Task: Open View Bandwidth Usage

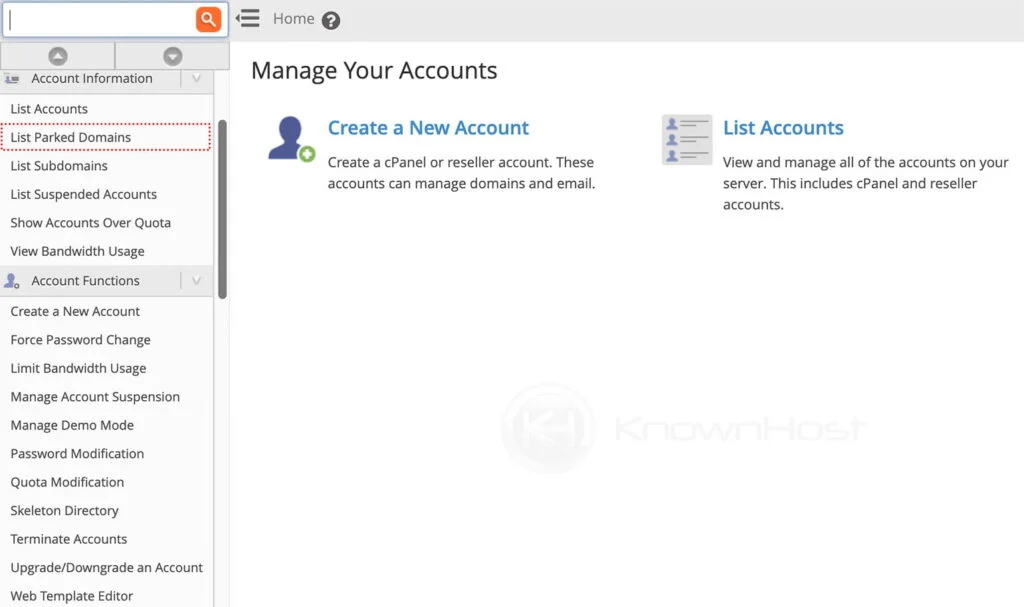Action: click(x=77, y=252)
